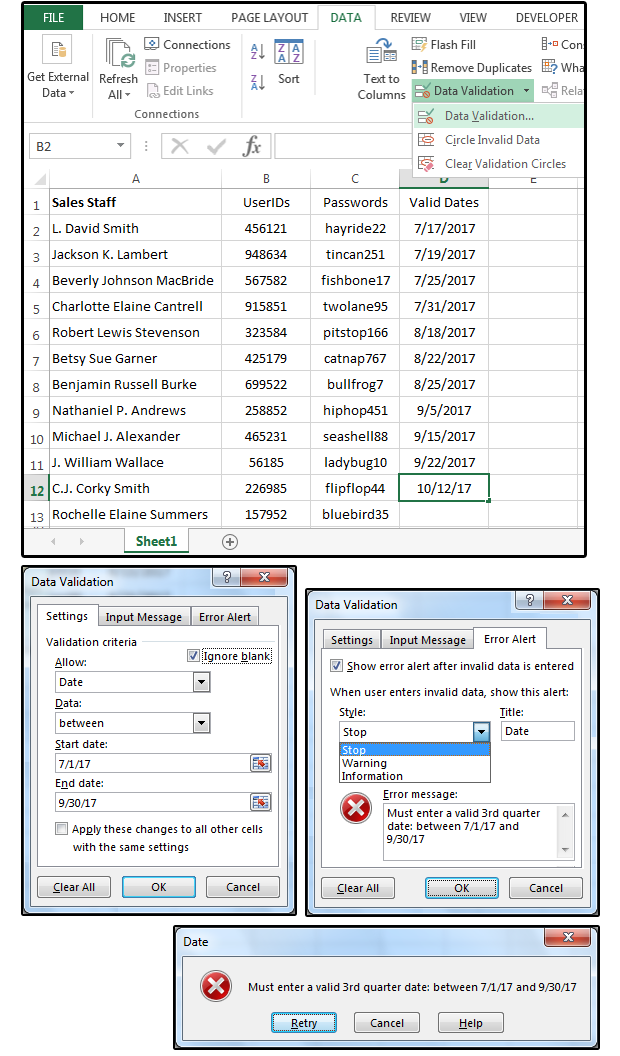Open Get External Data dropdown arrow
Image resolution: width=620 pixels, height=1056 pixels.
tap(71, 93)
